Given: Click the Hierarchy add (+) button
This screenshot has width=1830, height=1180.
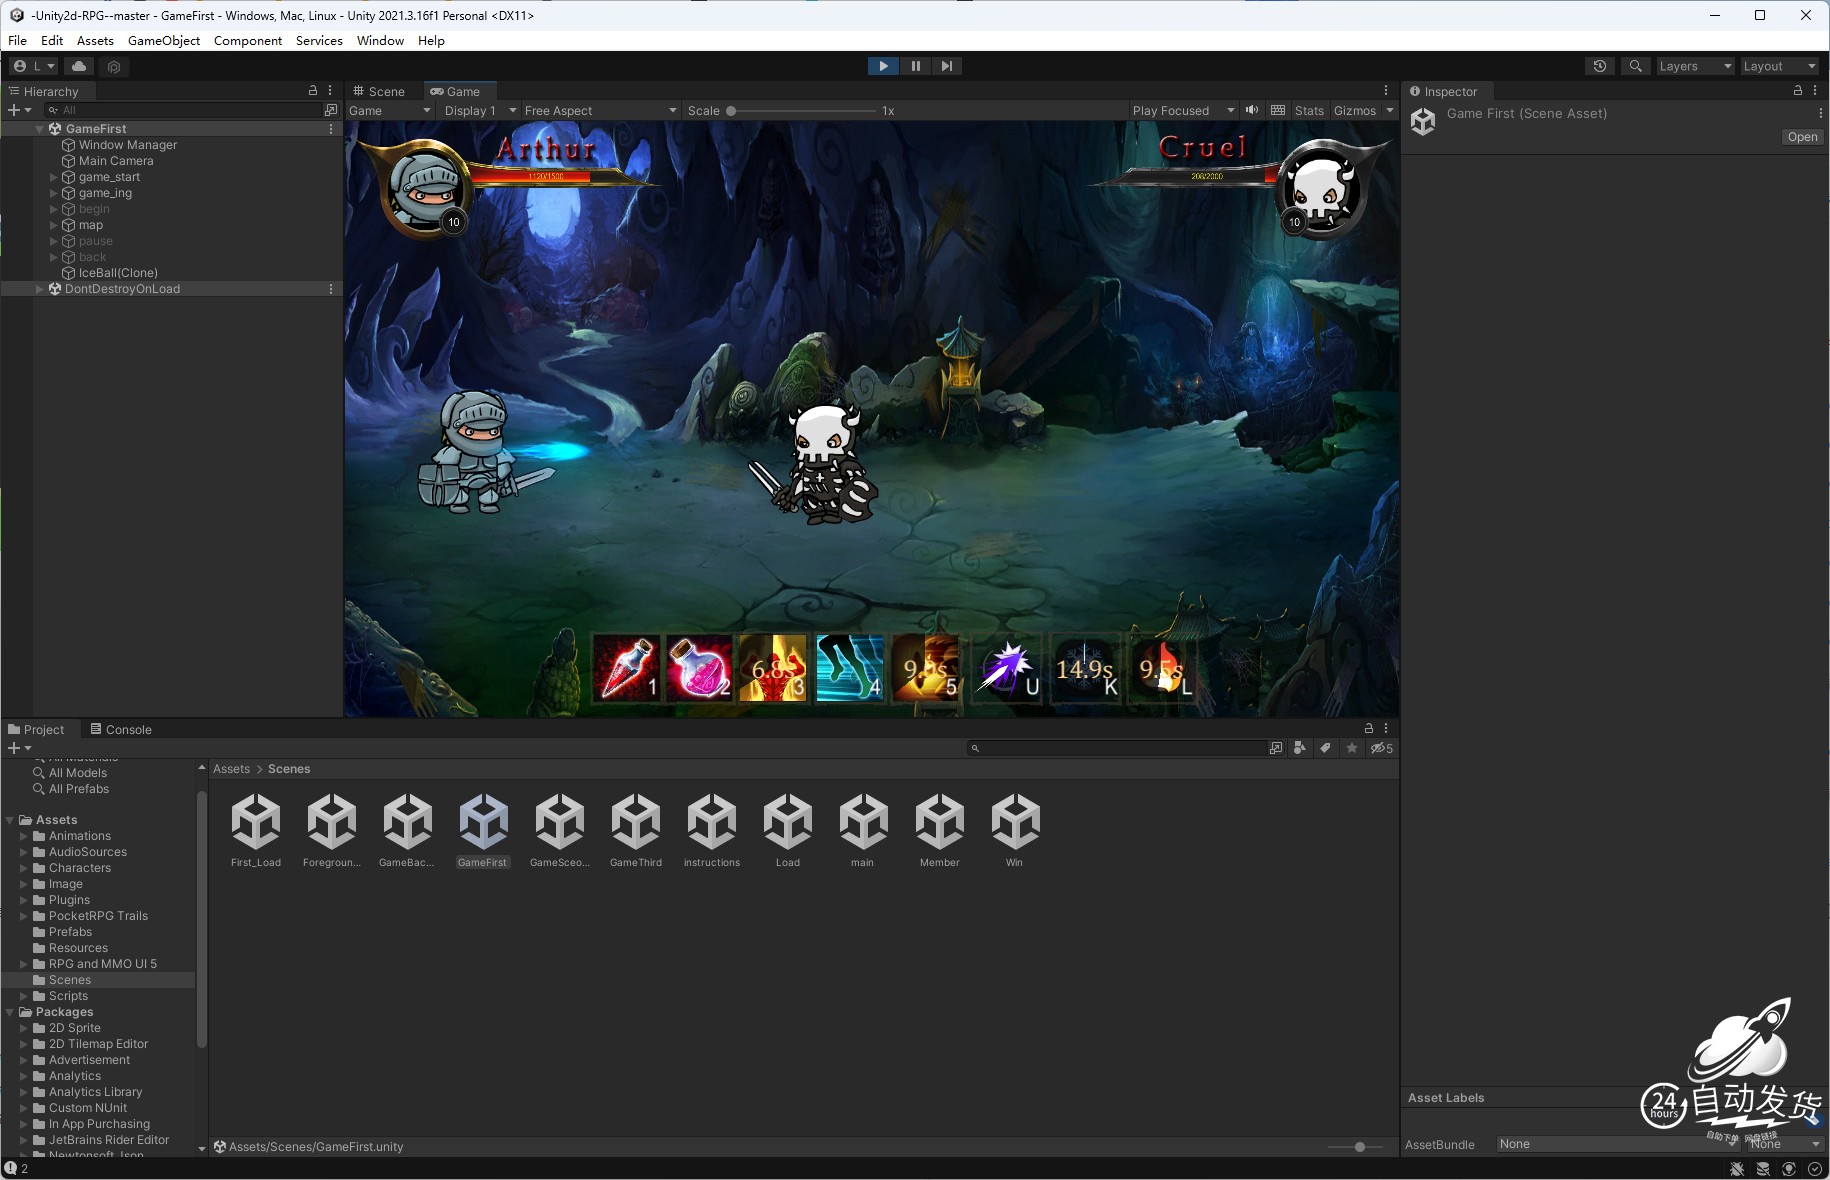Looking at the screenshot, I should pos(19,110).
